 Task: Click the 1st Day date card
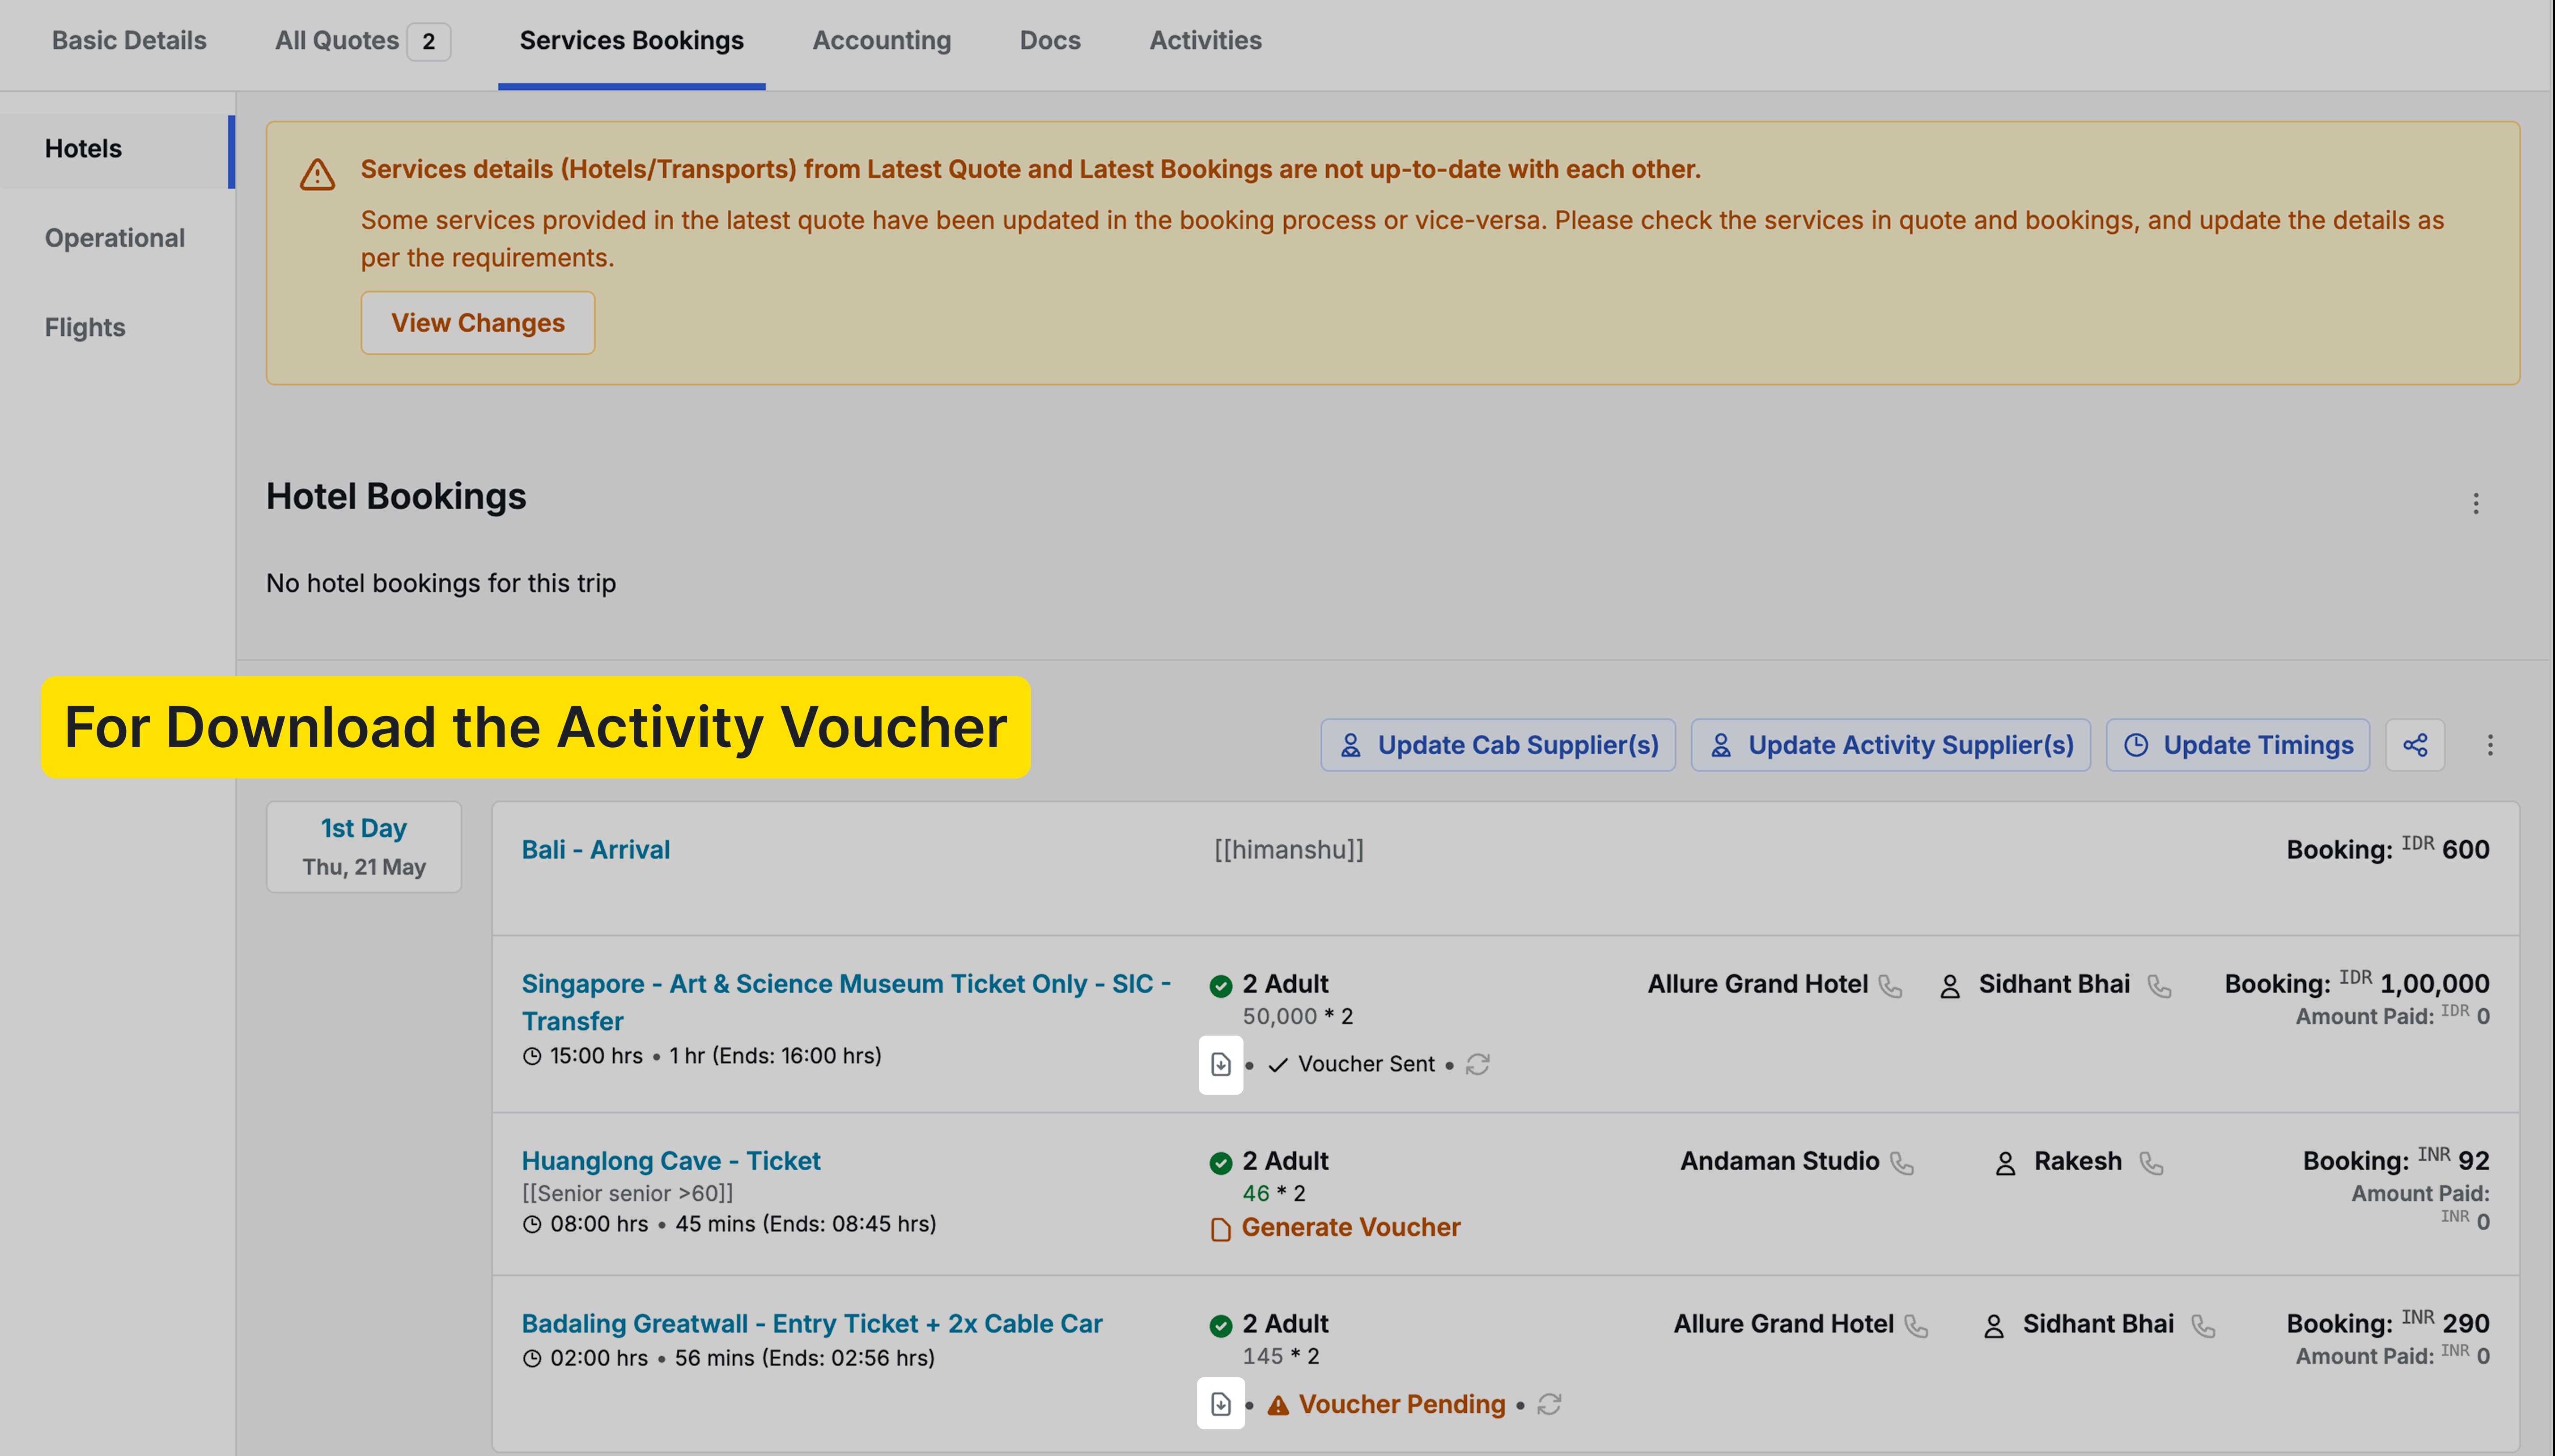364,847
